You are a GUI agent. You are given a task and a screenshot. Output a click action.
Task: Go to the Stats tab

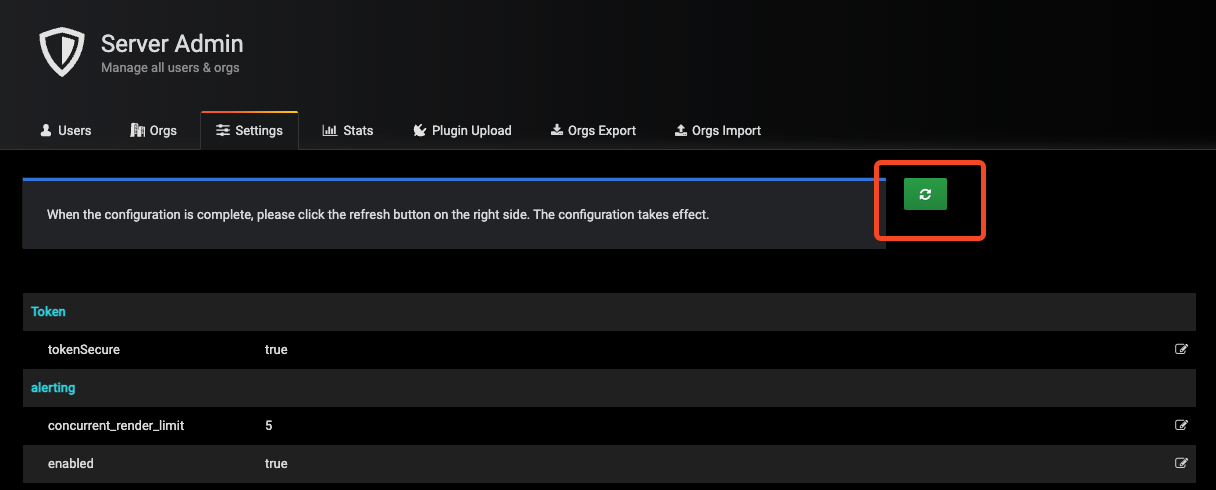(x=348, y=131)
